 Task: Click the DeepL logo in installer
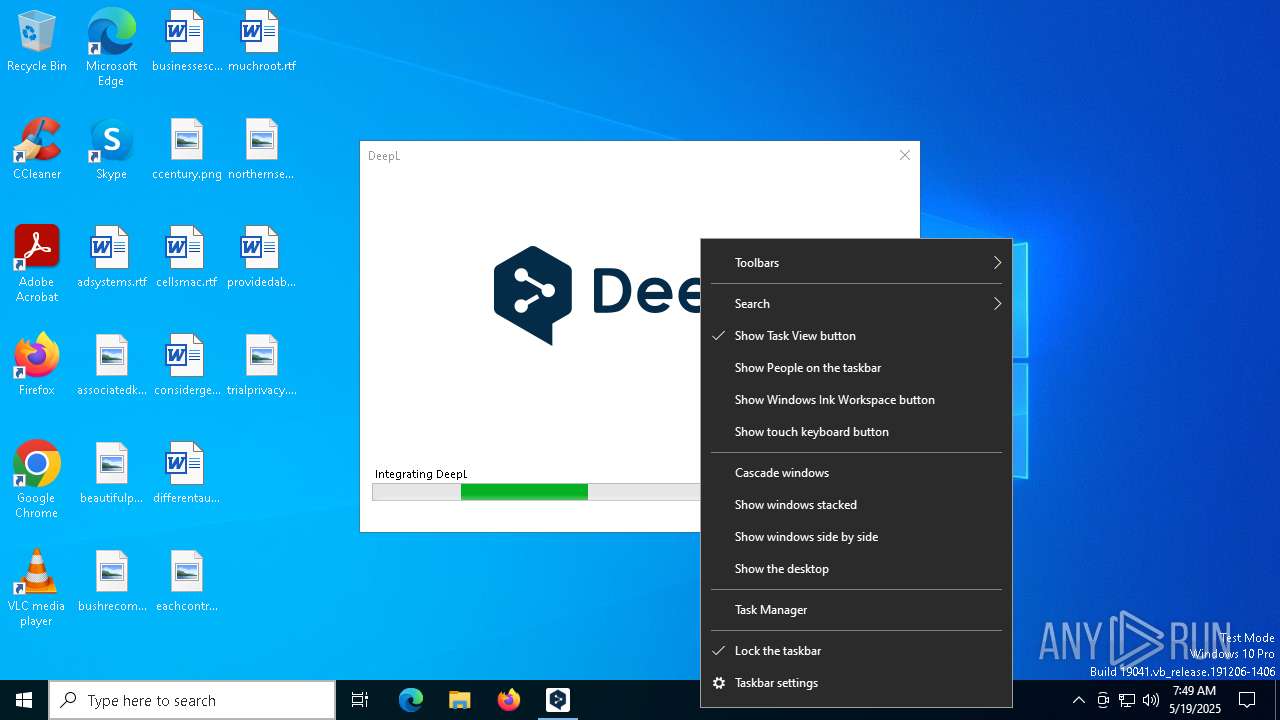point(597,295)
